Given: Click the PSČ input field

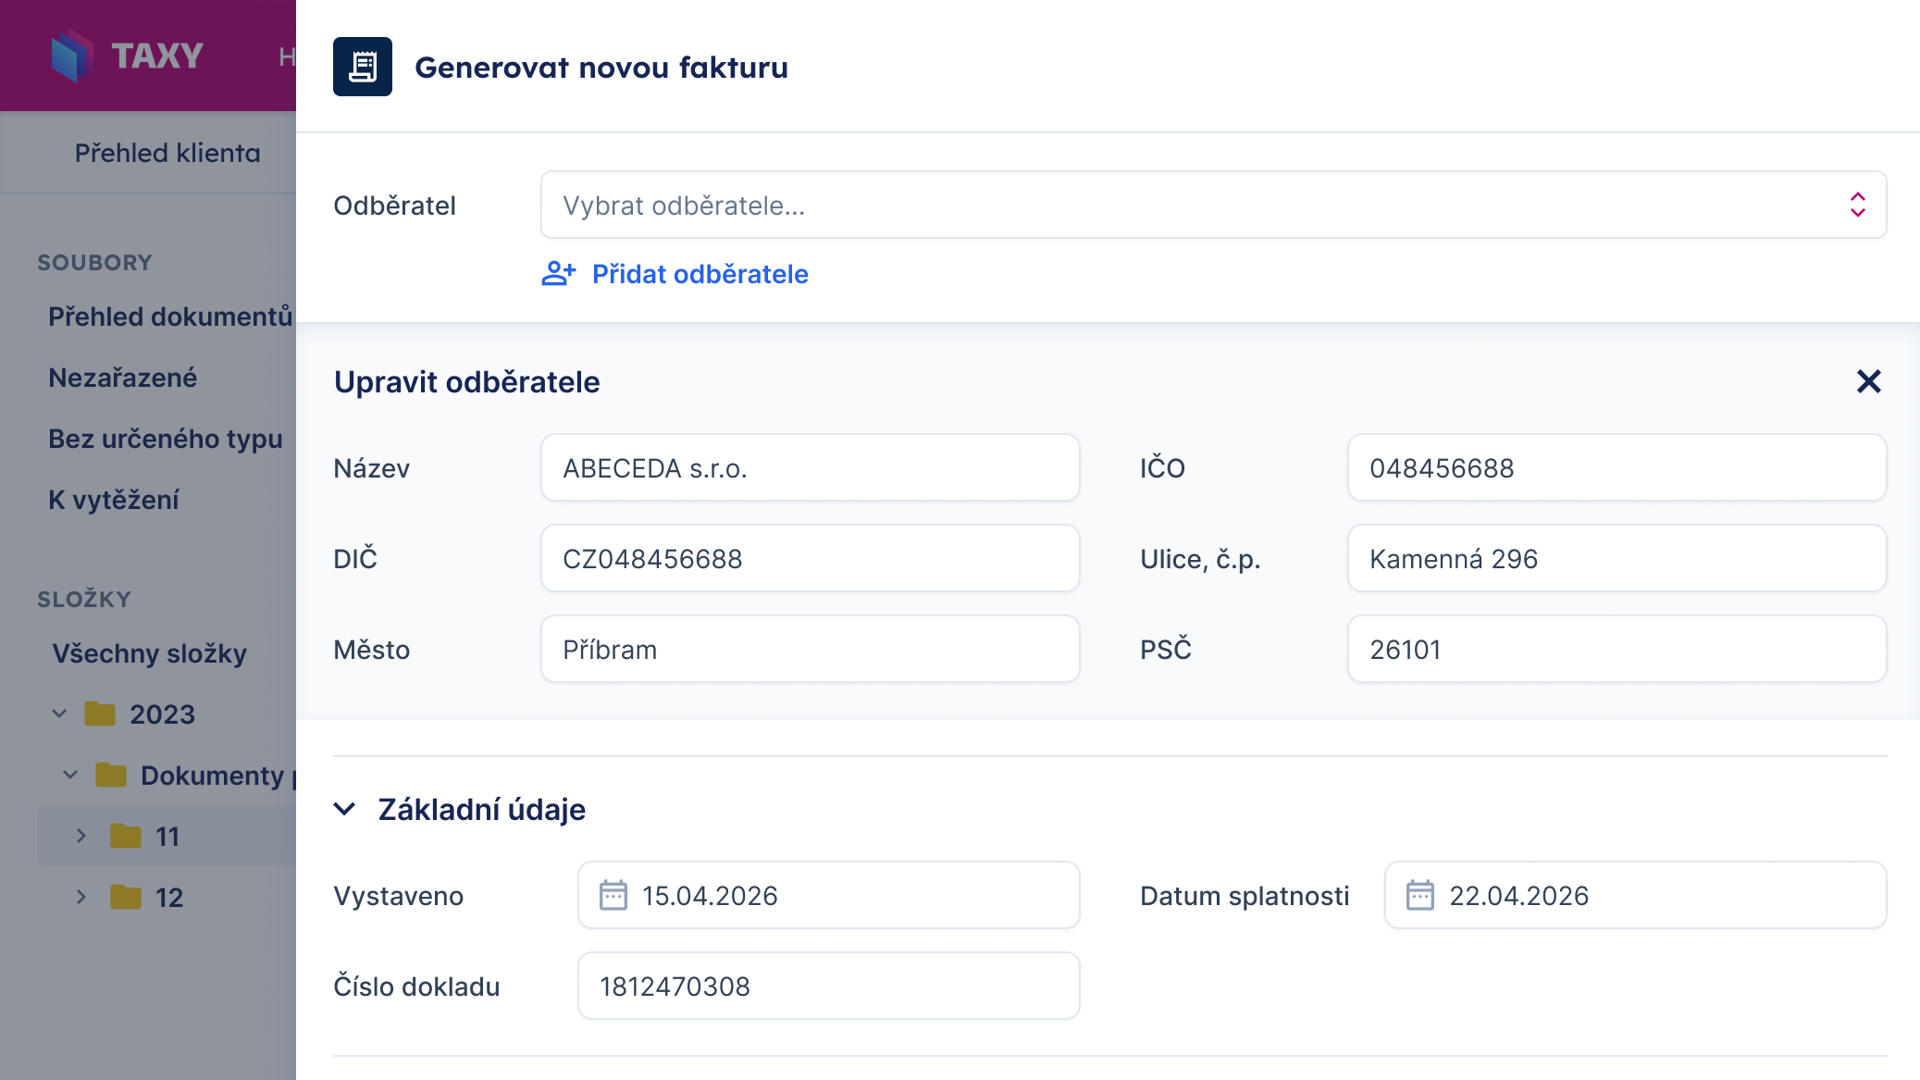Looking at the screenshot, I should click(1616, 649).
